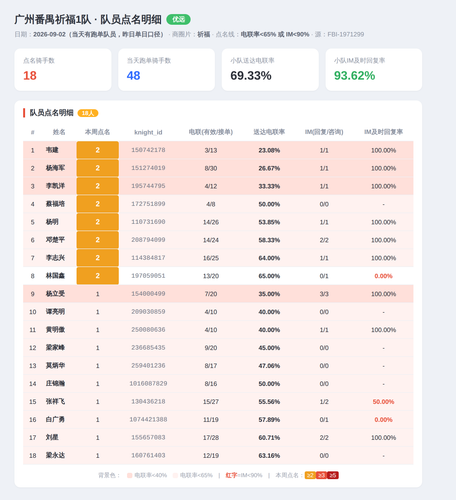Click the 电联(有效/接单) column header

(x=211, y=132)
